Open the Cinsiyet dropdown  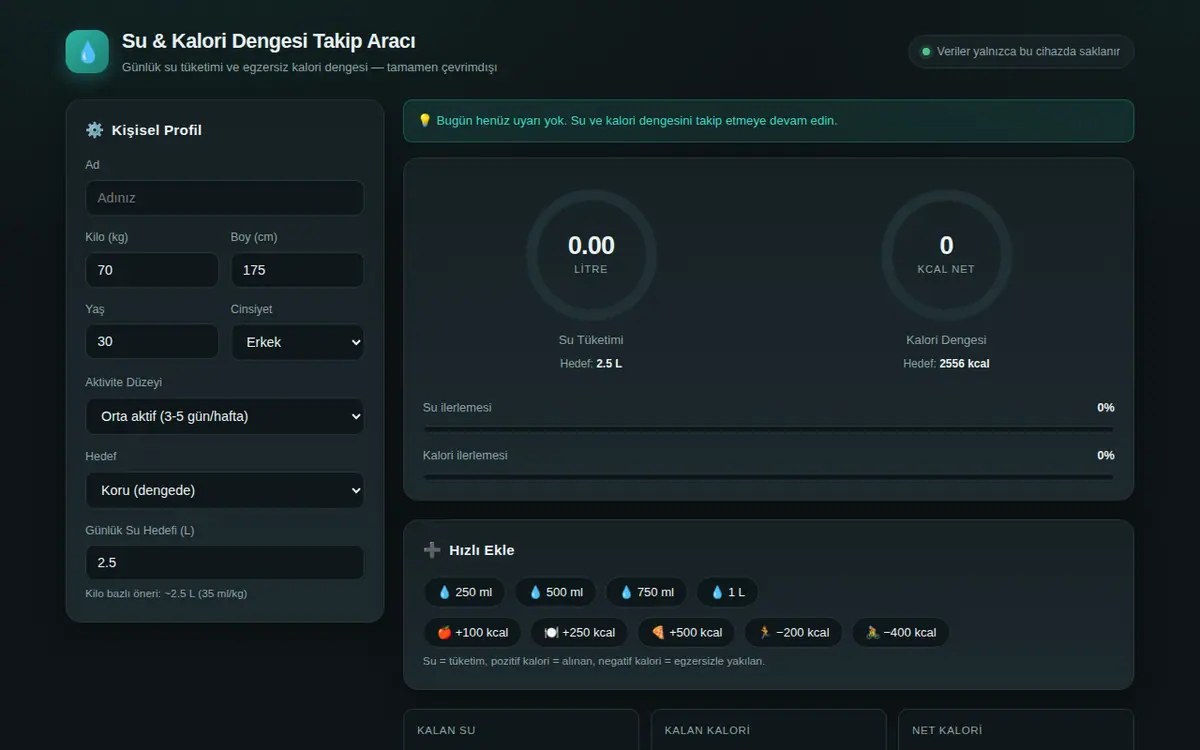pos(298,342)
